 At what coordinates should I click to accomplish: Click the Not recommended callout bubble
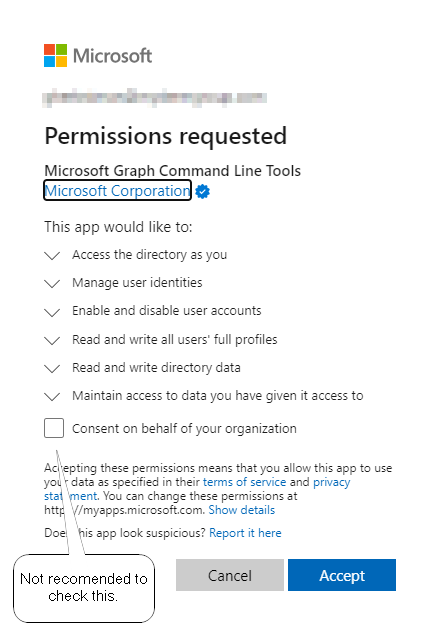84,588
